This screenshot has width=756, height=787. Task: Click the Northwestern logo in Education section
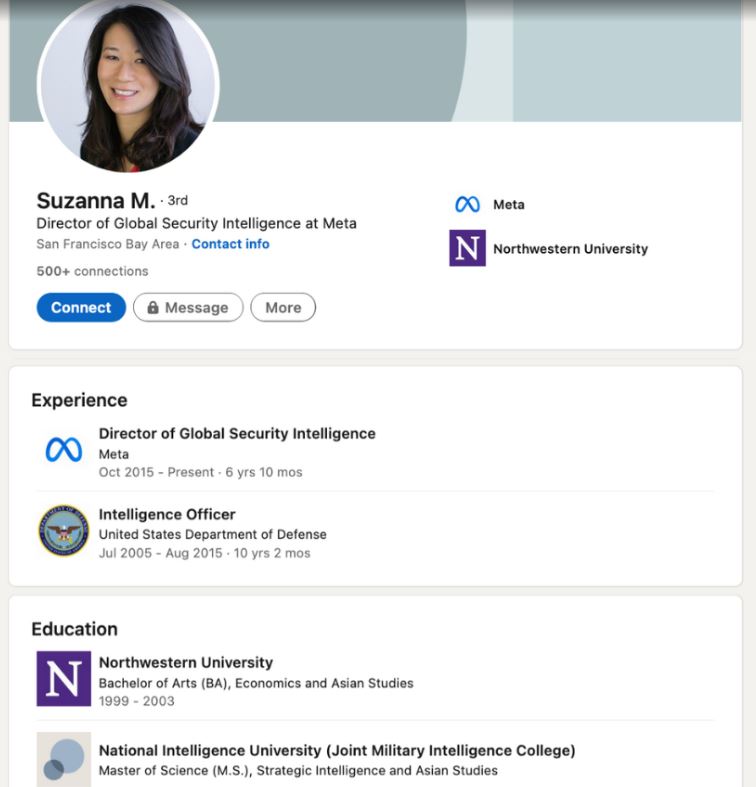[x=64, y=679]
